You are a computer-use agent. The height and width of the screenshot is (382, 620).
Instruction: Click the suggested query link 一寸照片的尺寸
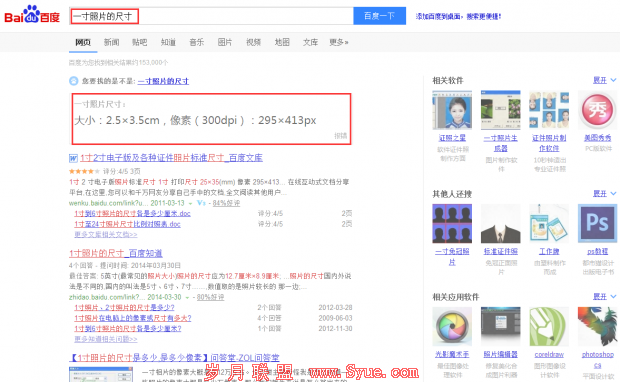[163, 81]
